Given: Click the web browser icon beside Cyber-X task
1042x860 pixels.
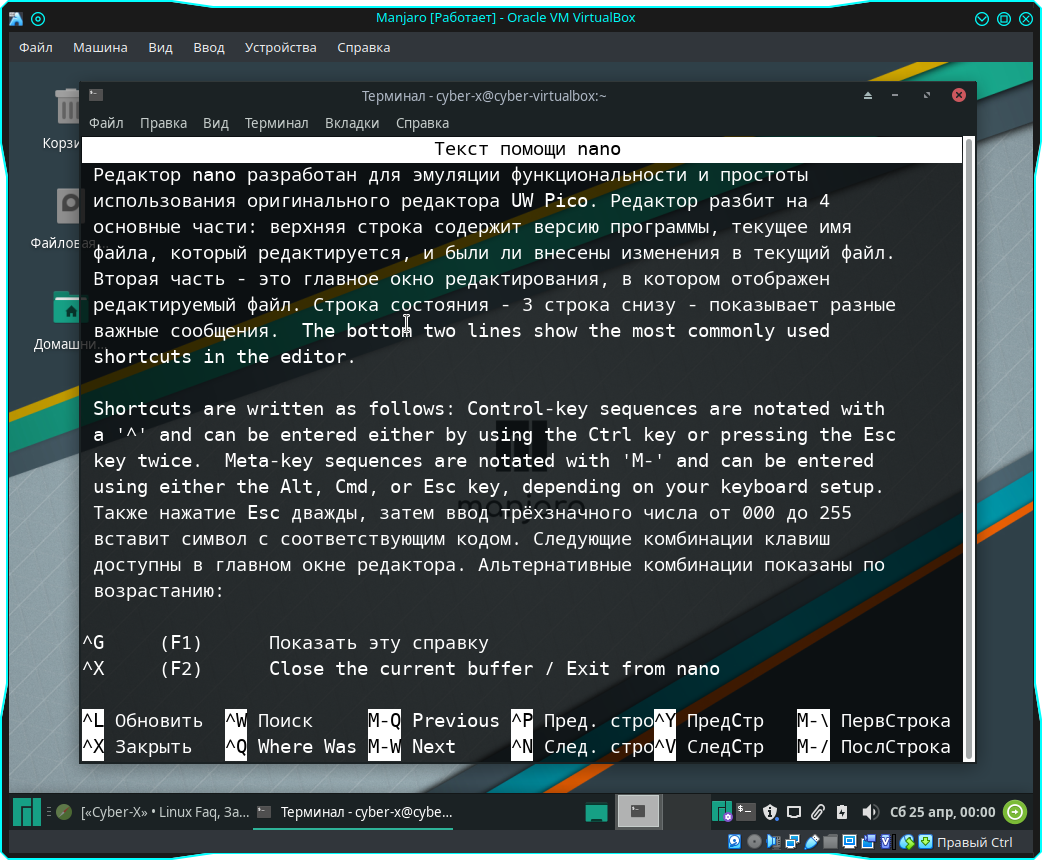Looking at the screenshot, I should pyautogui.click(x=64, y=811).
